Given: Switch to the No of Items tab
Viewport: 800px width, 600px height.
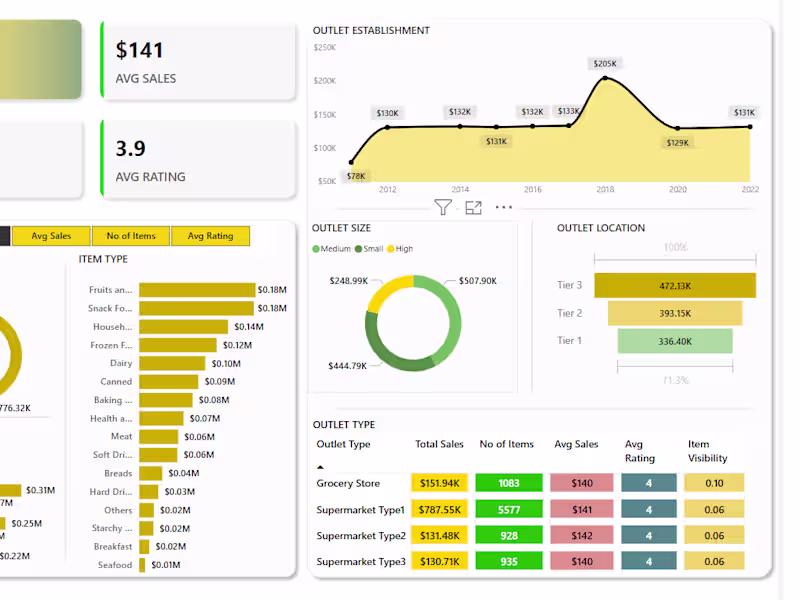Looking at the screenshot, I should coord(131,236).
